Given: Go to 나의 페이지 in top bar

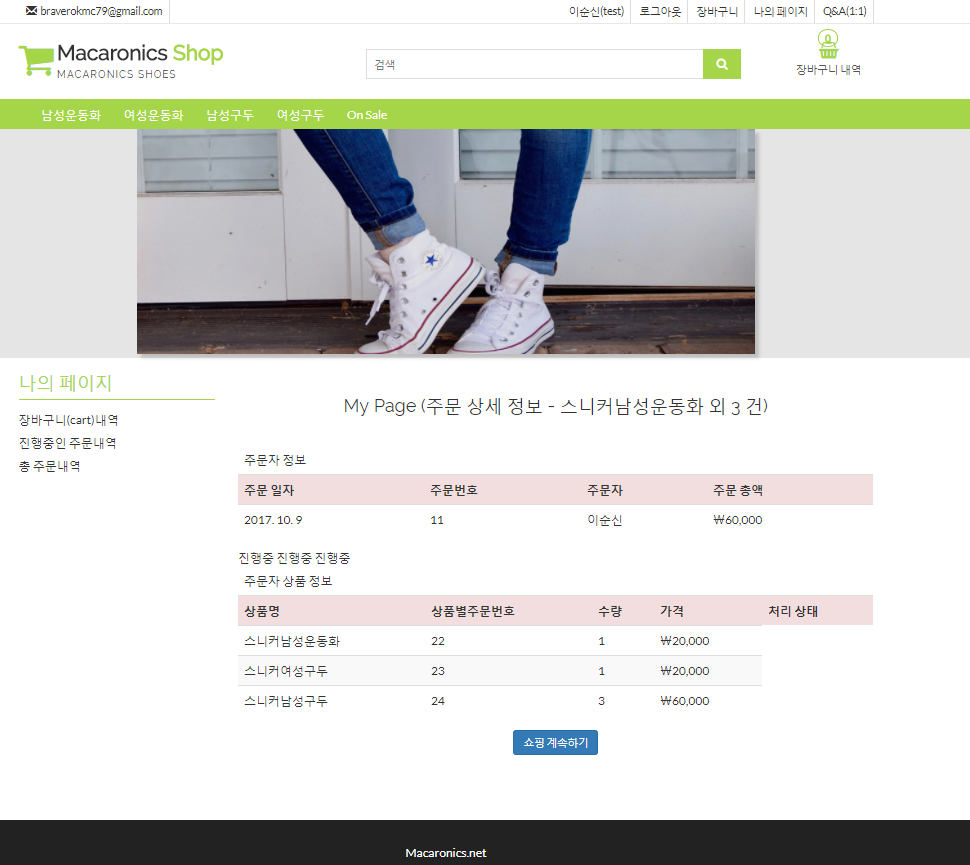Looking at the screenshot, I should (781, 11).
